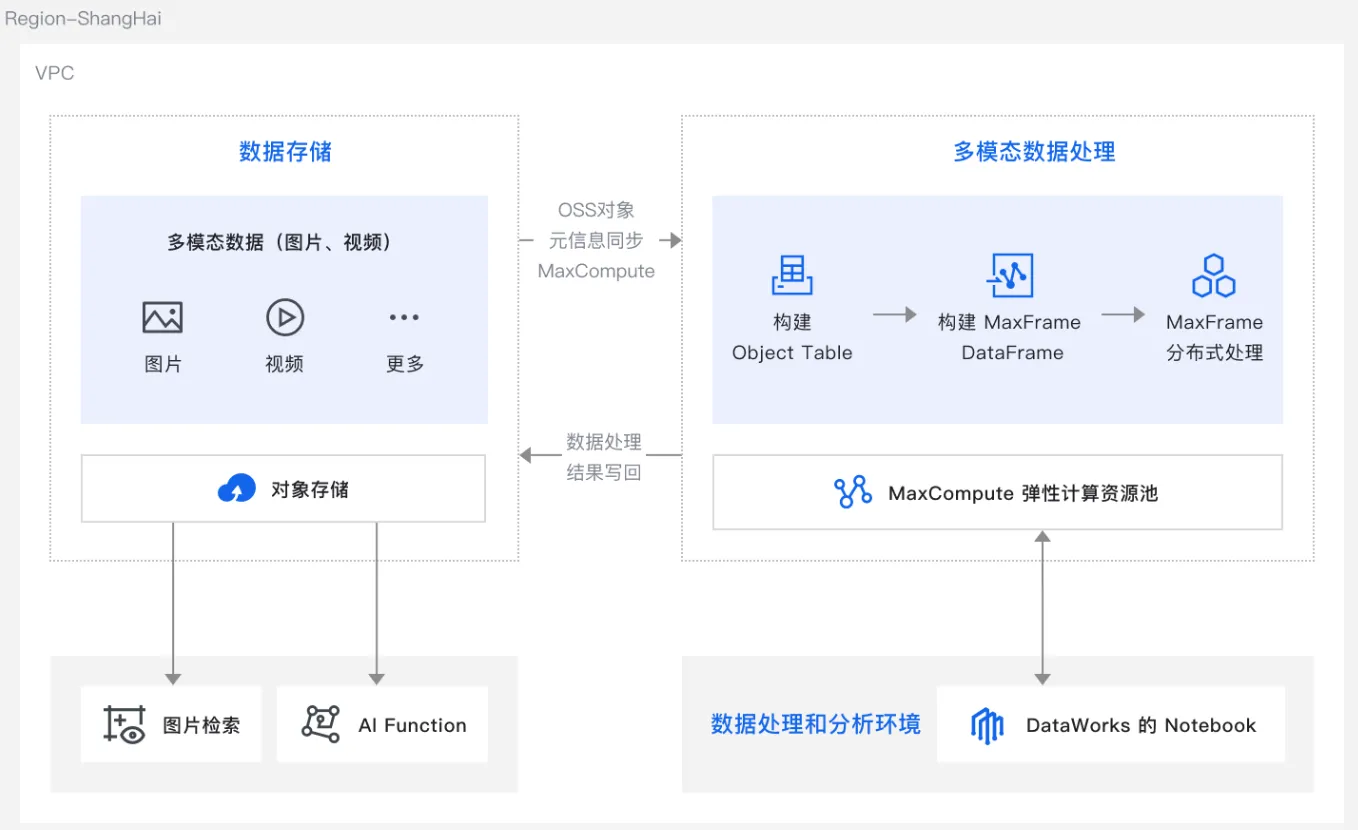This screenshot has width=1358, height=830.
Task: Click the 数据存储 heading
Action: (x=285, y=152)
